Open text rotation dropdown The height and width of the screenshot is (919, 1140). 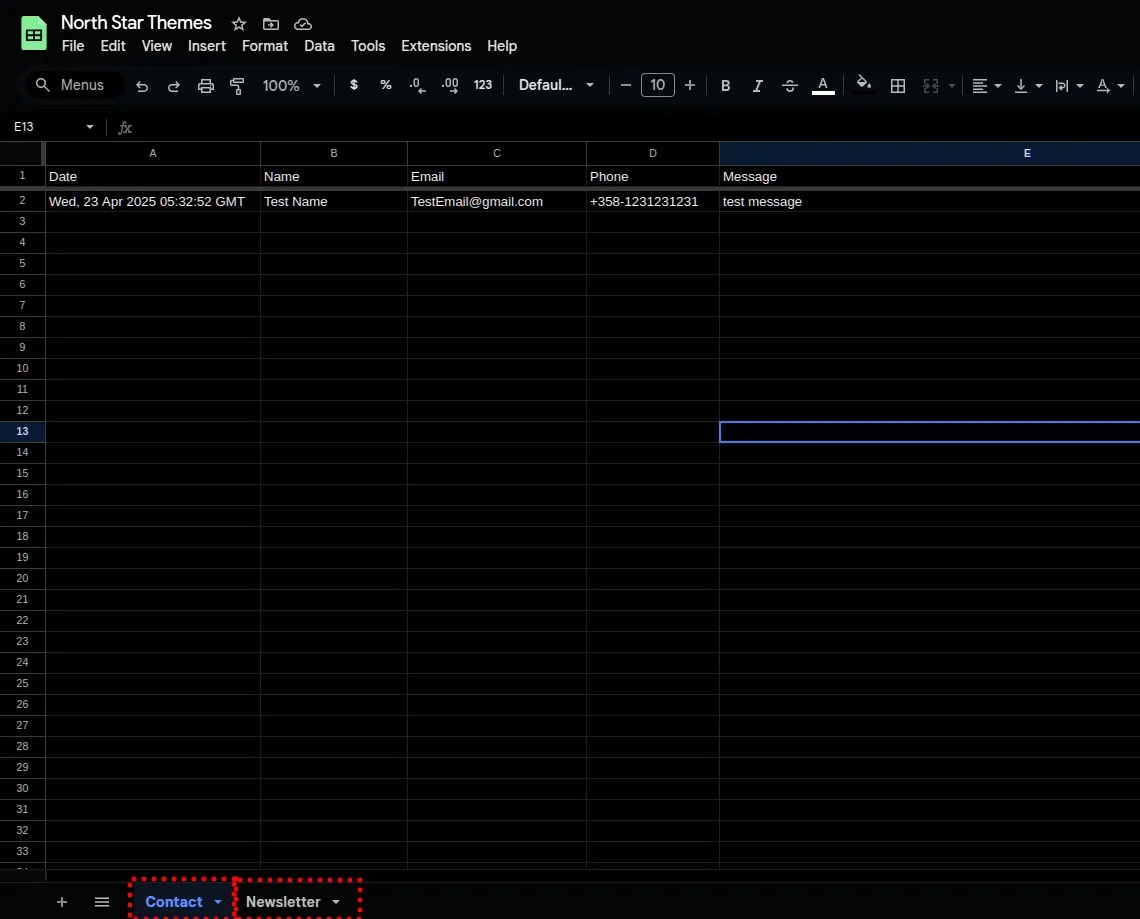click(x=1110, y=86)
